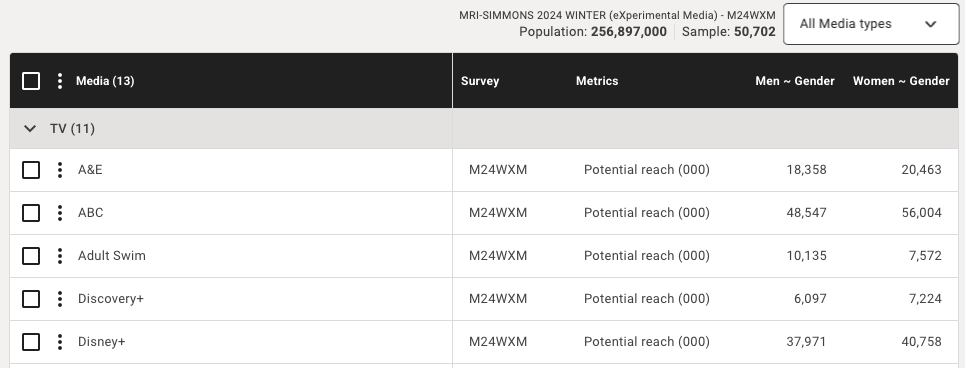965x368 pixels.
Task: Open the All Media types dropdown
Action: pos(871,24)
